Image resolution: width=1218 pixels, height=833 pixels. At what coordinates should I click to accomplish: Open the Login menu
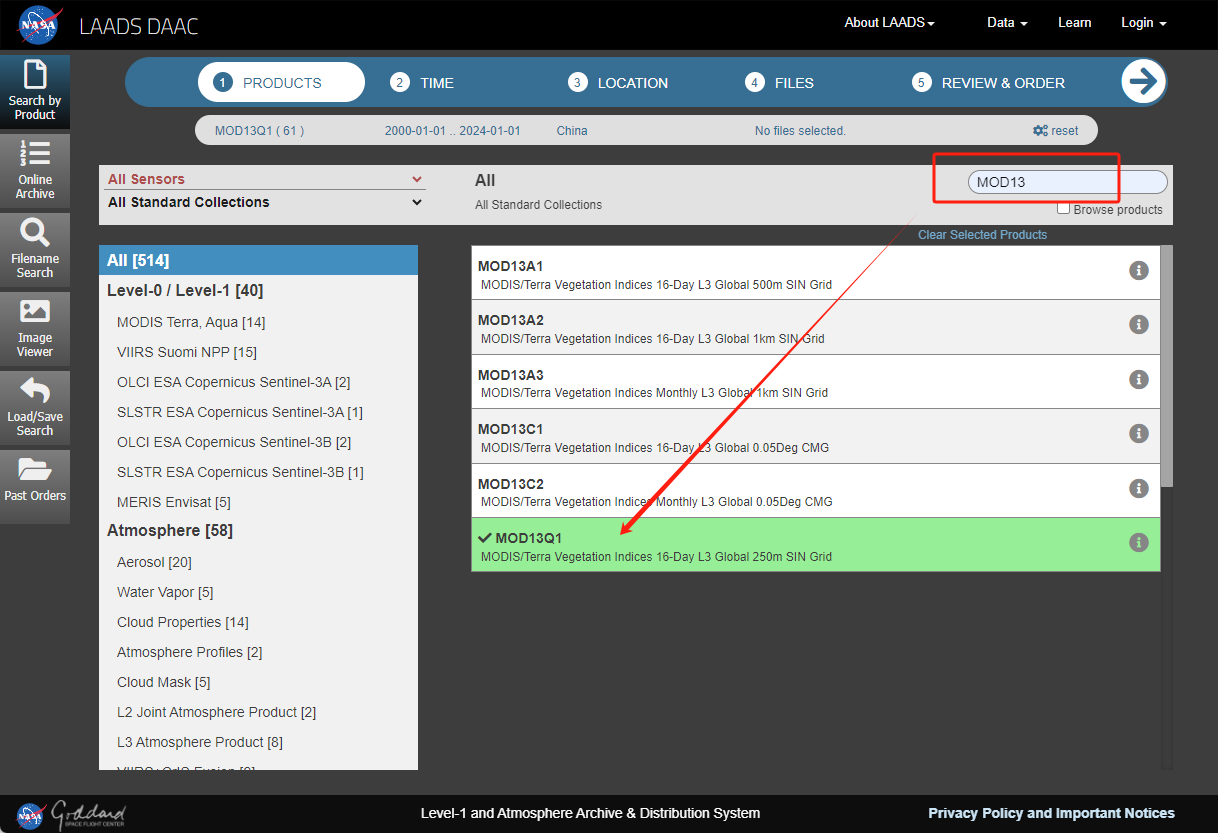tap(1144, 23)
